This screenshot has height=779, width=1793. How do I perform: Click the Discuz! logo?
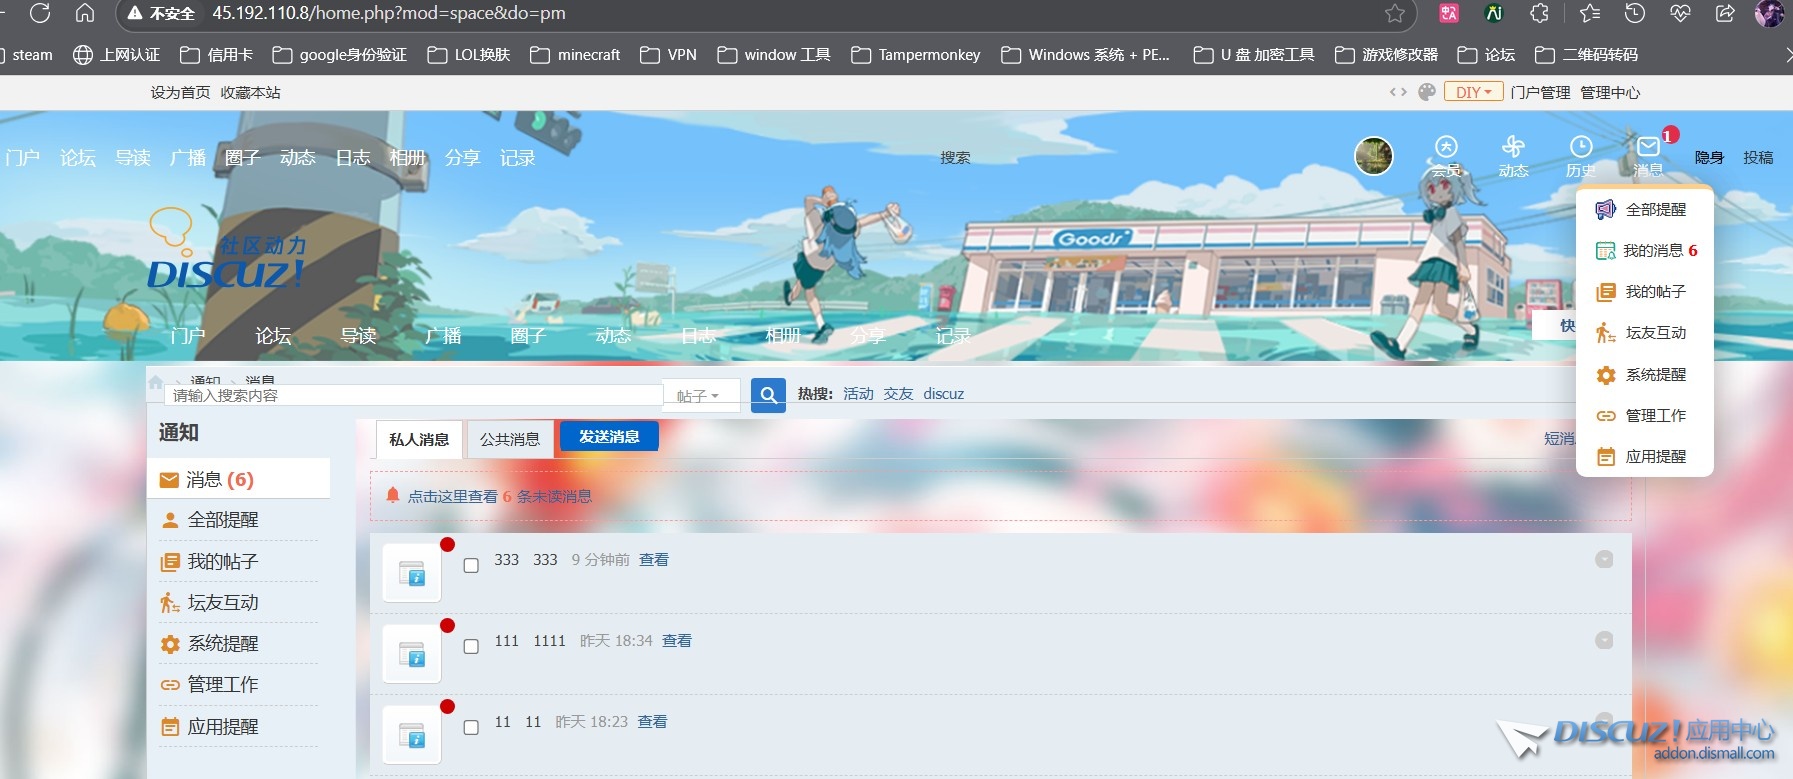click(226, 250)
